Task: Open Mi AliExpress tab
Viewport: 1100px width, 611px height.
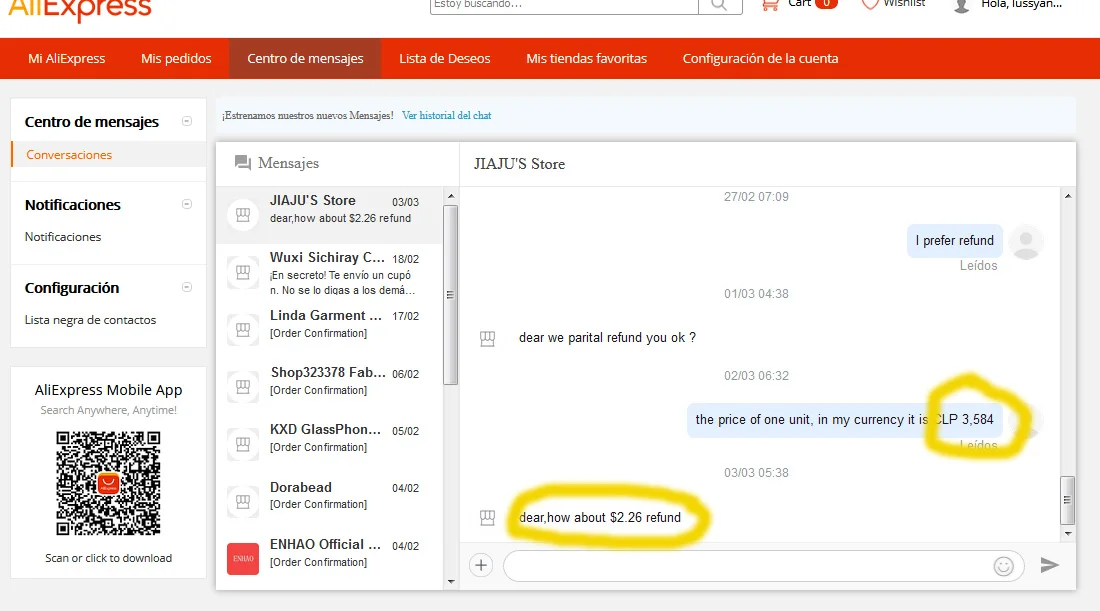Action: (67, 58)
